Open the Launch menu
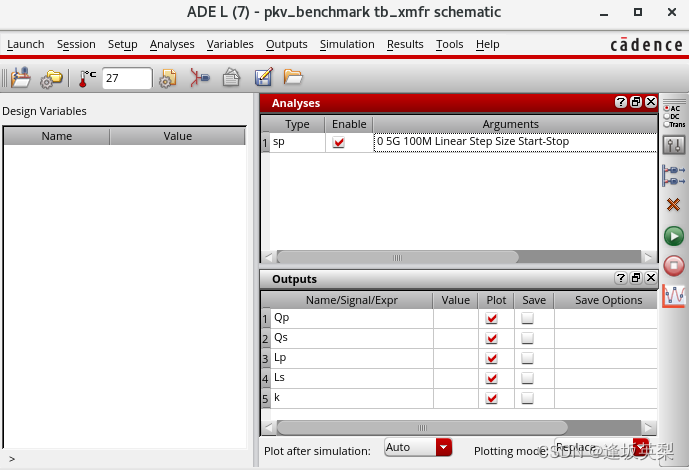The height and width of the screenshot is (470, 689). pyautogui.click(x=25, y=44)
